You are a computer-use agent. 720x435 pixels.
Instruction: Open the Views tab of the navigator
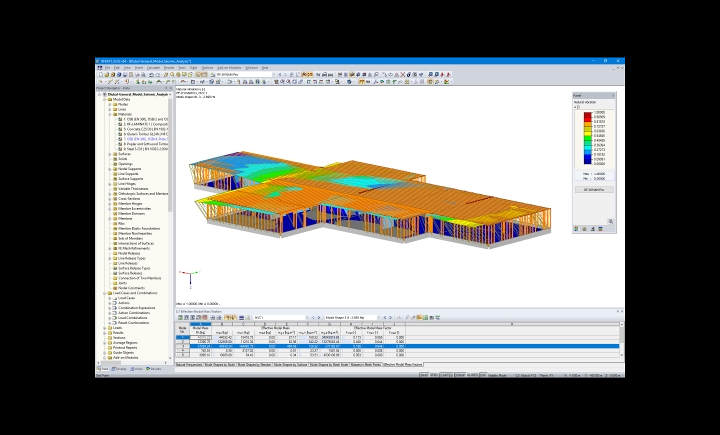(136, 369)
